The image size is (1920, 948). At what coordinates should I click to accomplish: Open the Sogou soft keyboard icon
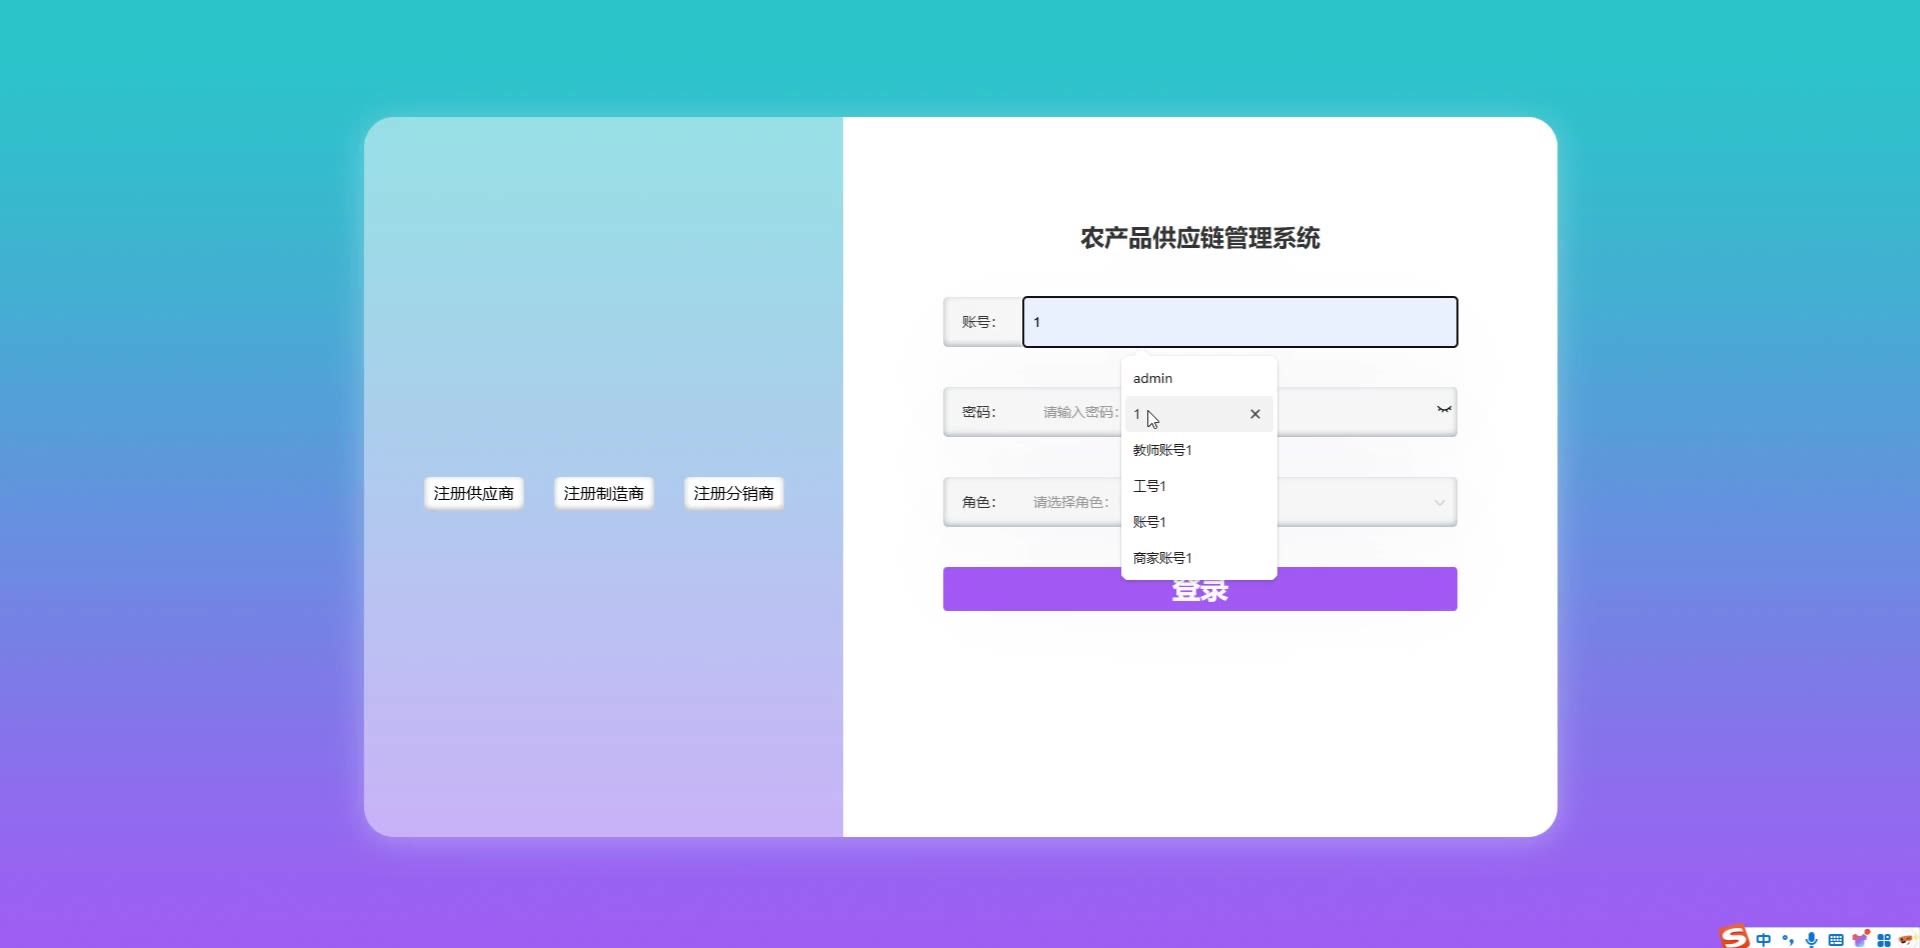click(1835, 940)
